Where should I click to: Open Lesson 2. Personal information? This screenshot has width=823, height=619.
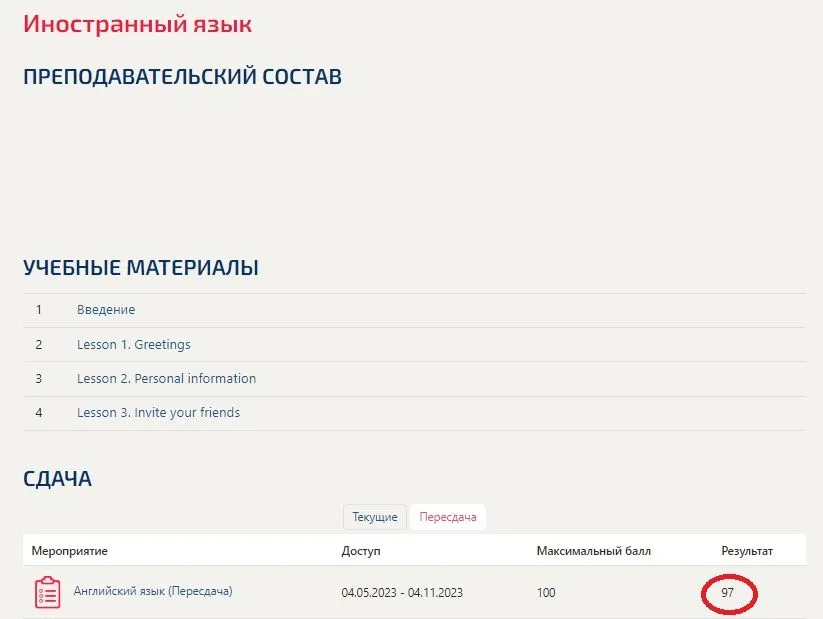166,378
